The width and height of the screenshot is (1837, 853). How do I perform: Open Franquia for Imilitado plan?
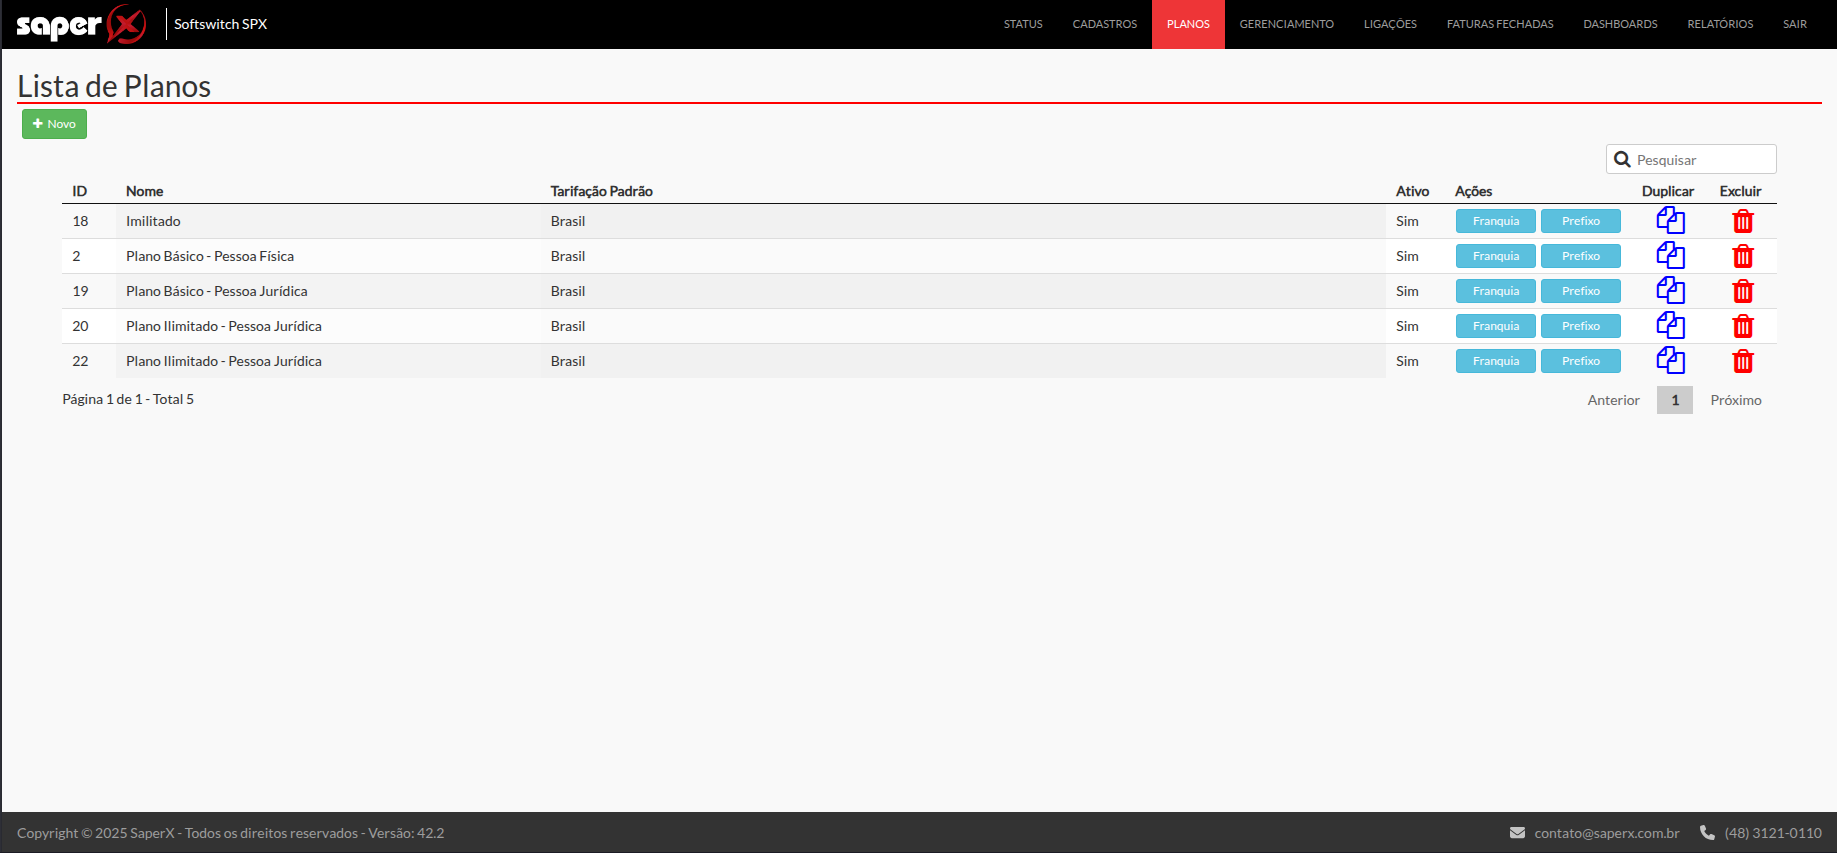(x=1495, y=221)
